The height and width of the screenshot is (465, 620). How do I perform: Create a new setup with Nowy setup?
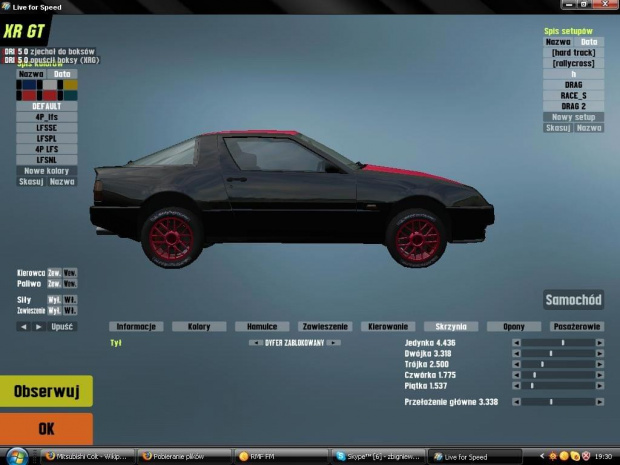[573, 117]
